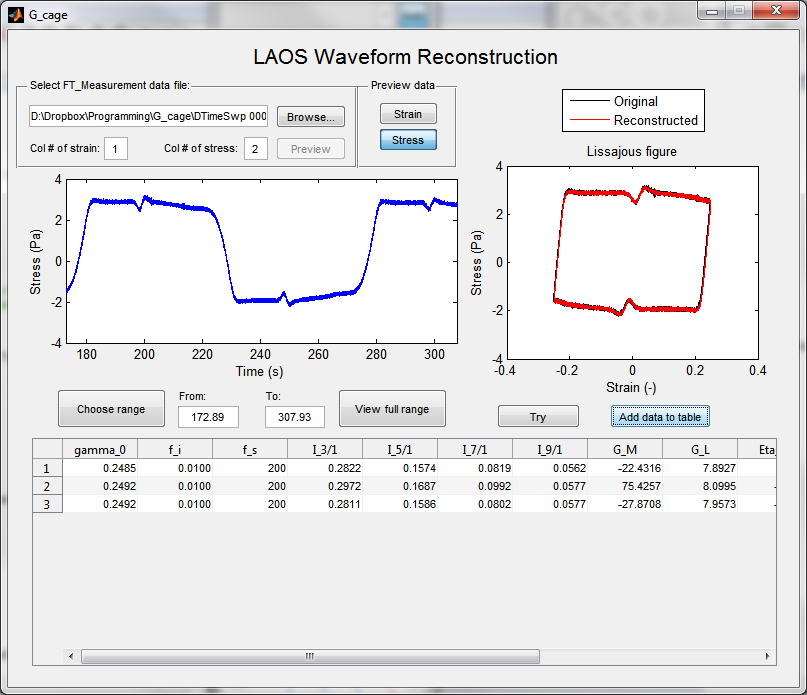Select table row header 2
Screen dimensions: 807x695
[47, 486]
